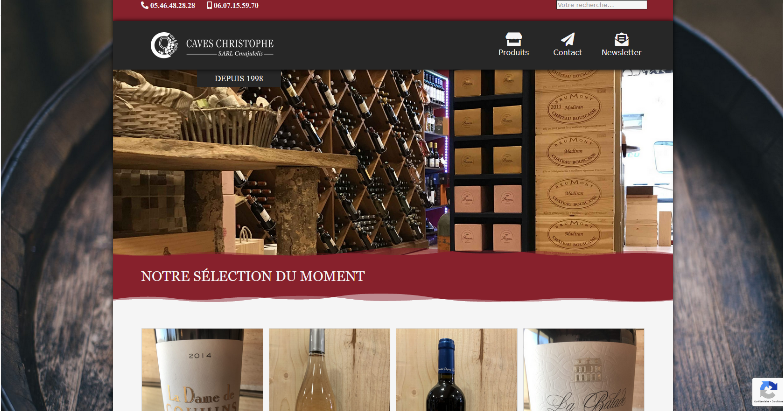This screenshot has height=411, width=783.
Task: Open the Produits menu item
Action: coord(513,52)
